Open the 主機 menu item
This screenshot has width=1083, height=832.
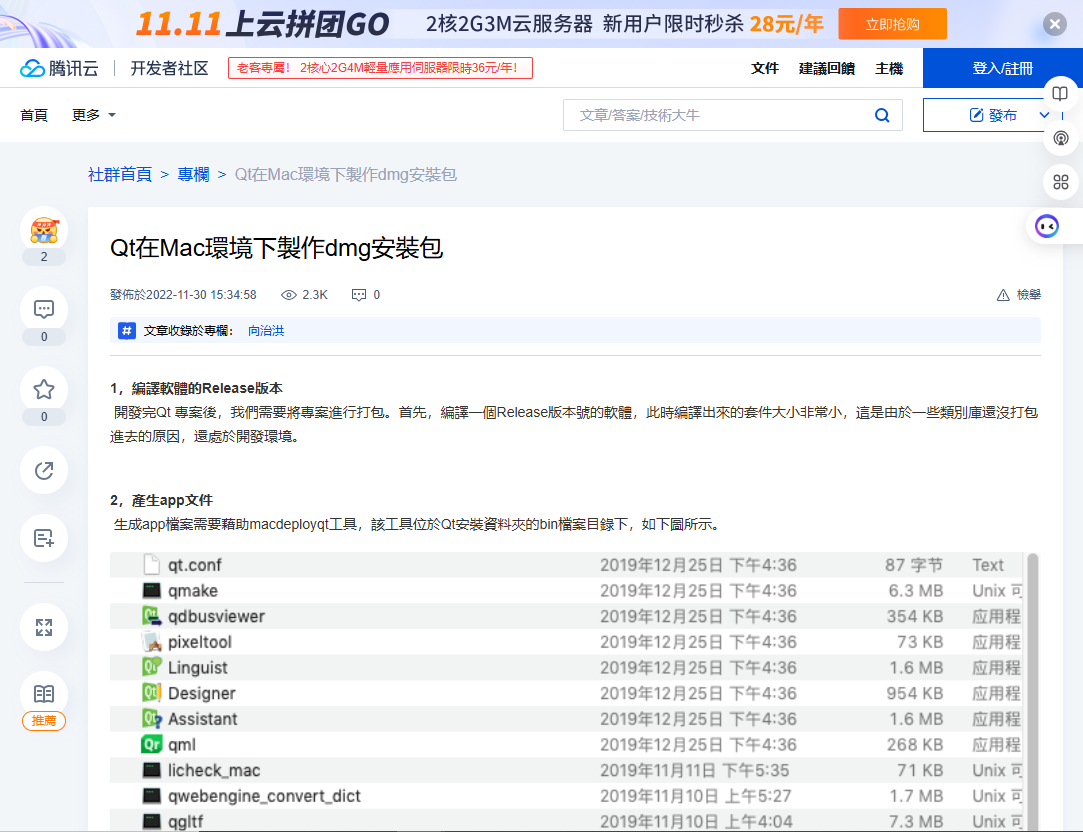(x=889, y=68)
